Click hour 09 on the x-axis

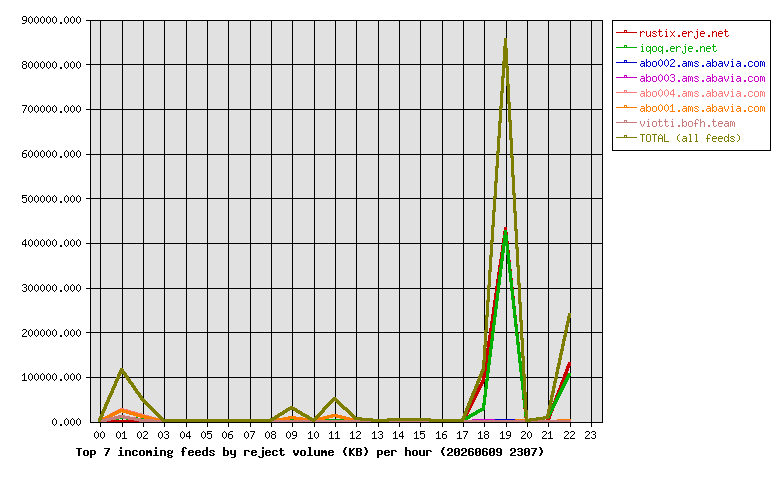(292, 435)
